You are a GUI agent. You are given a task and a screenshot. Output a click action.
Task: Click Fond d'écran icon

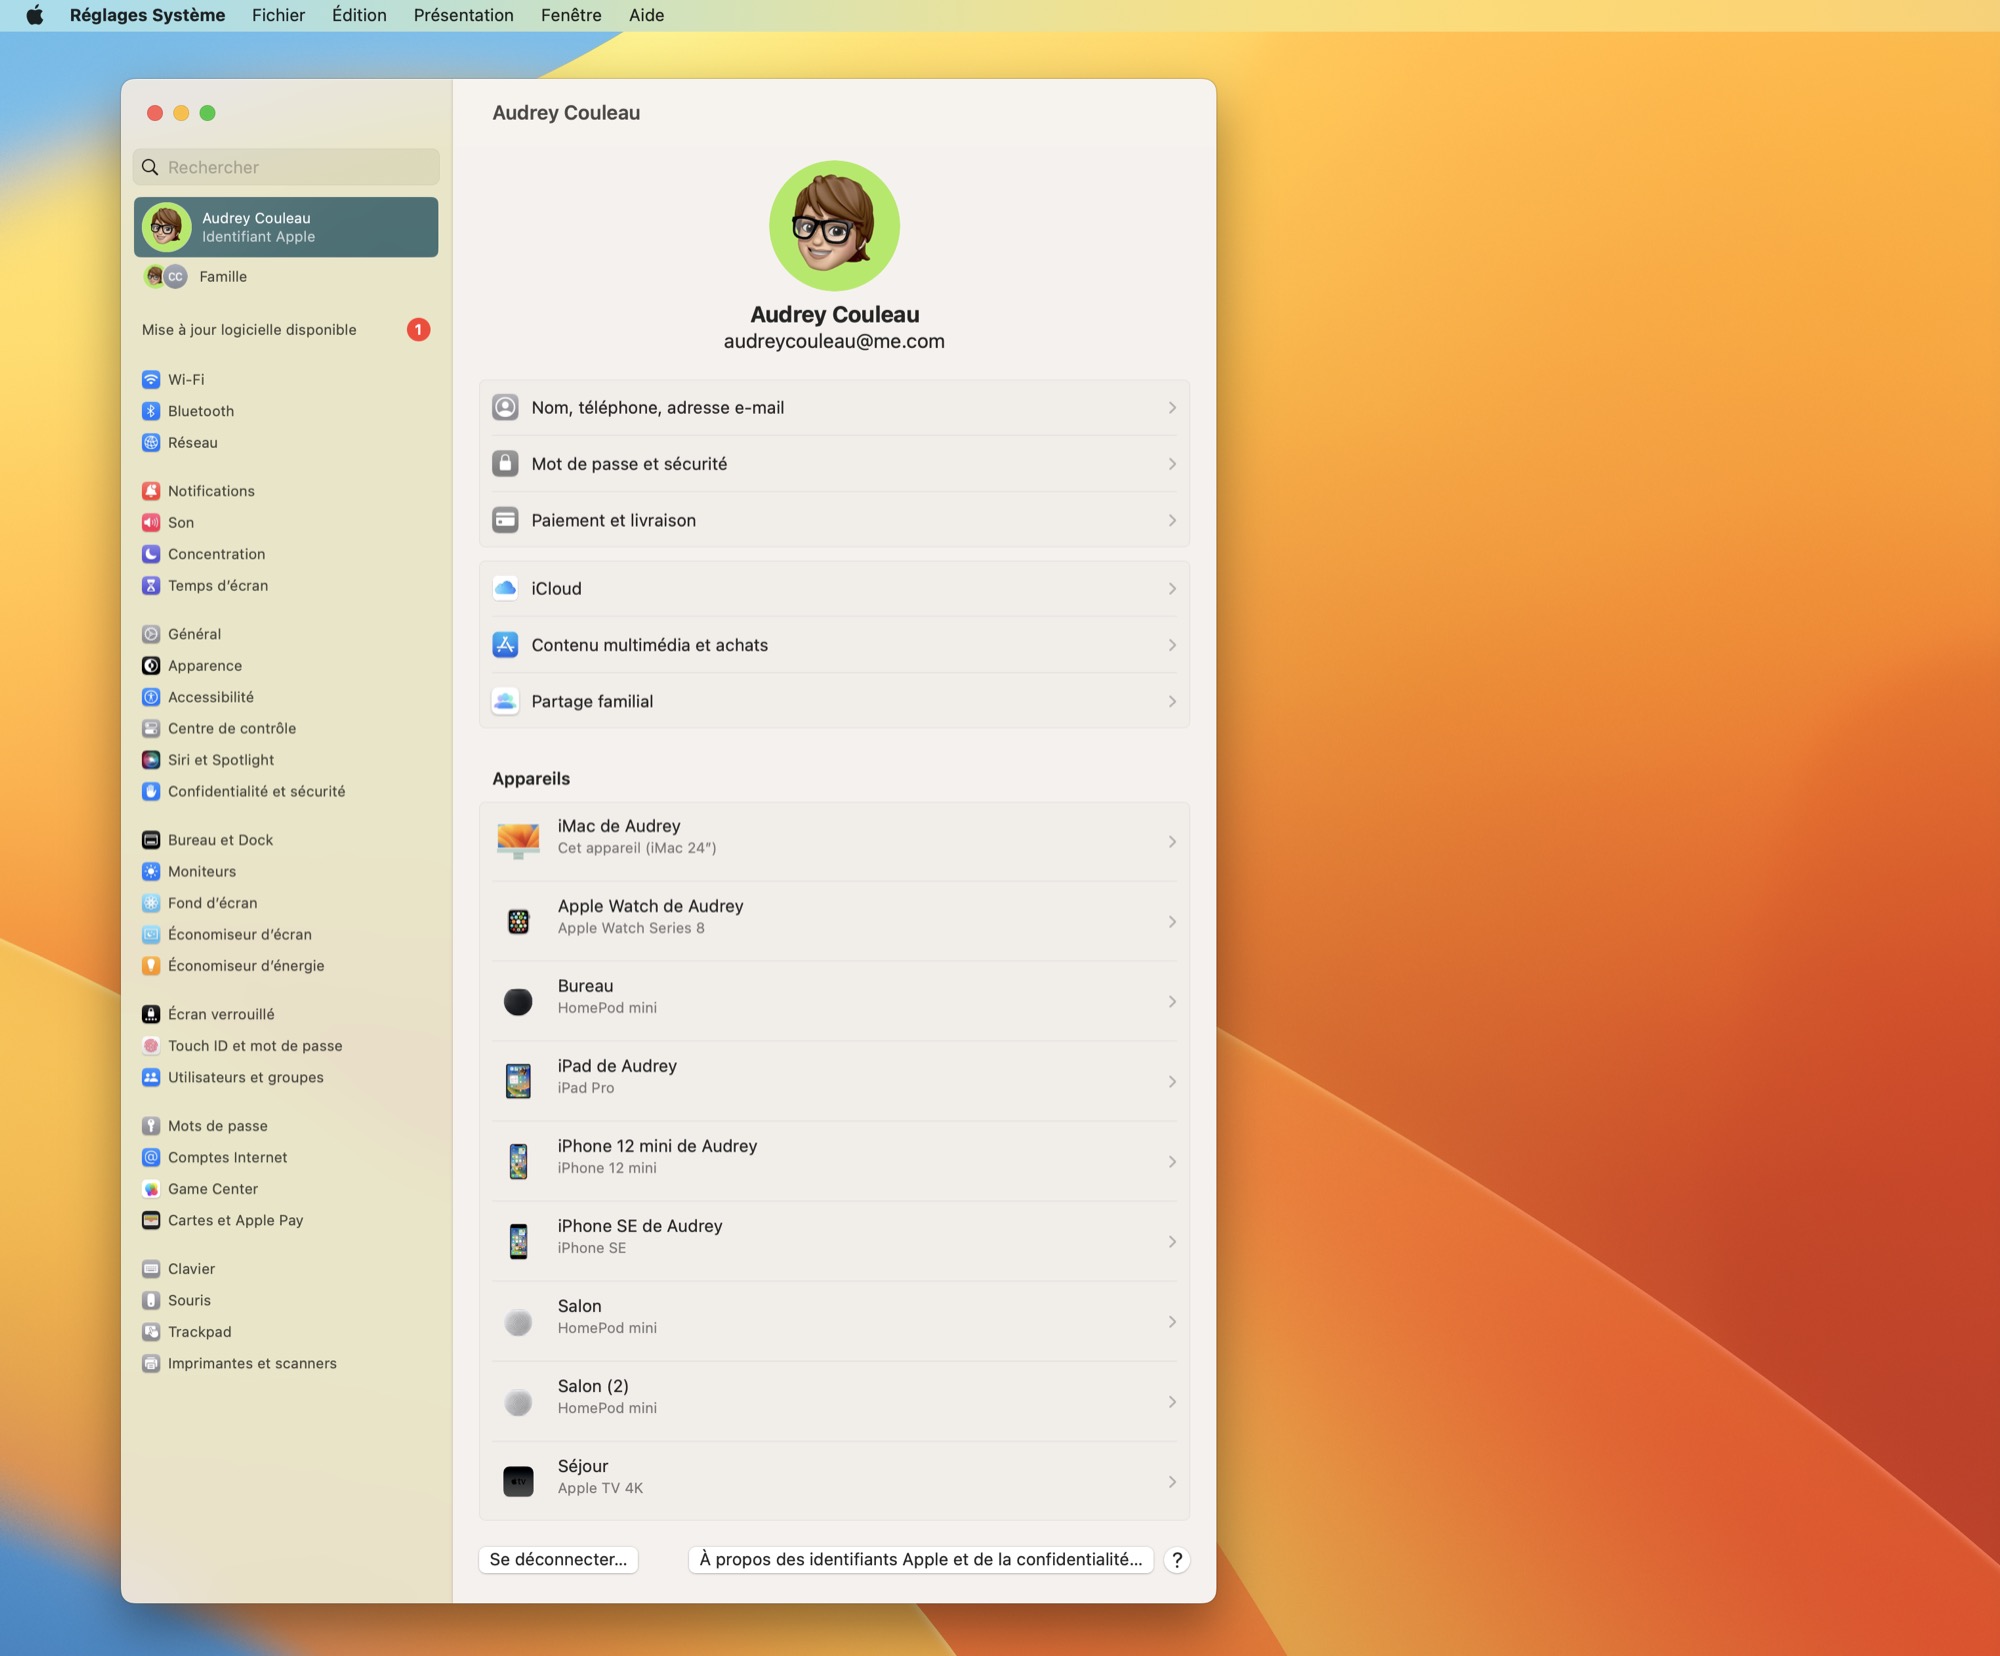151,903
